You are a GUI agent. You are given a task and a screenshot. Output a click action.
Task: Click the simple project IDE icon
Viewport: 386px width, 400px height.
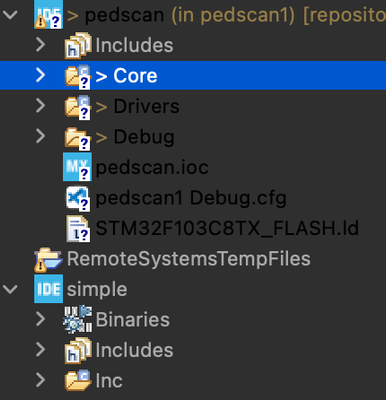pos(48,289)
